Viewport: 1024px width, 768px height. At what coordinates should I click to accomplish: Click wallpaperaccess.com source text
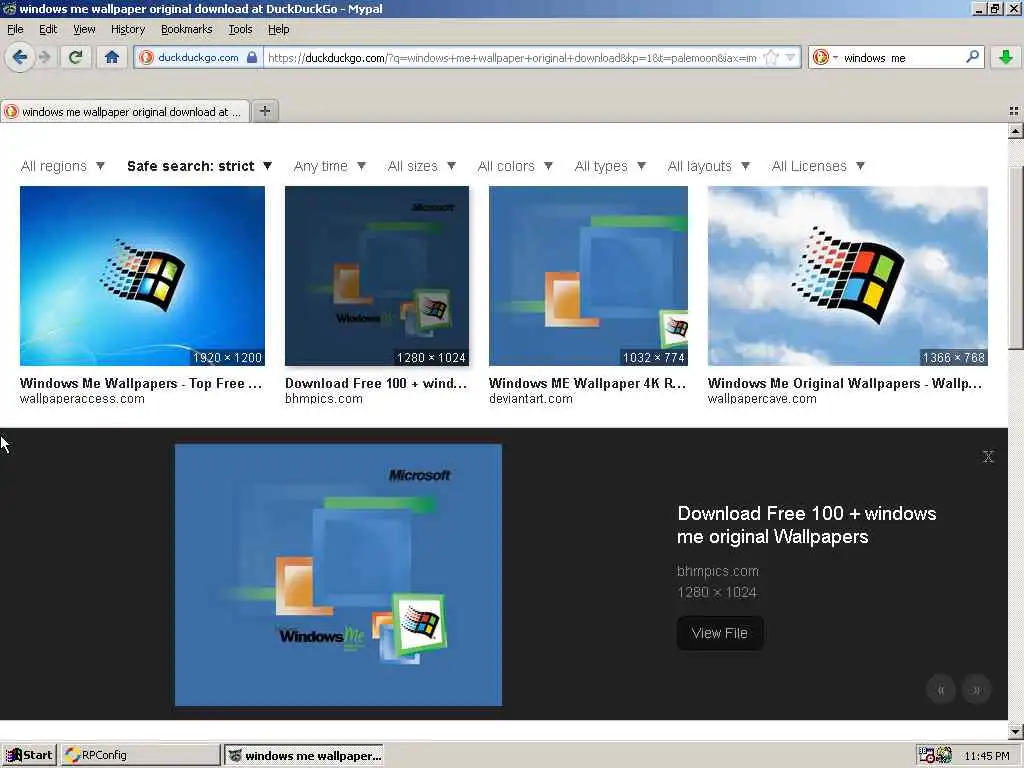click(82, 398)
